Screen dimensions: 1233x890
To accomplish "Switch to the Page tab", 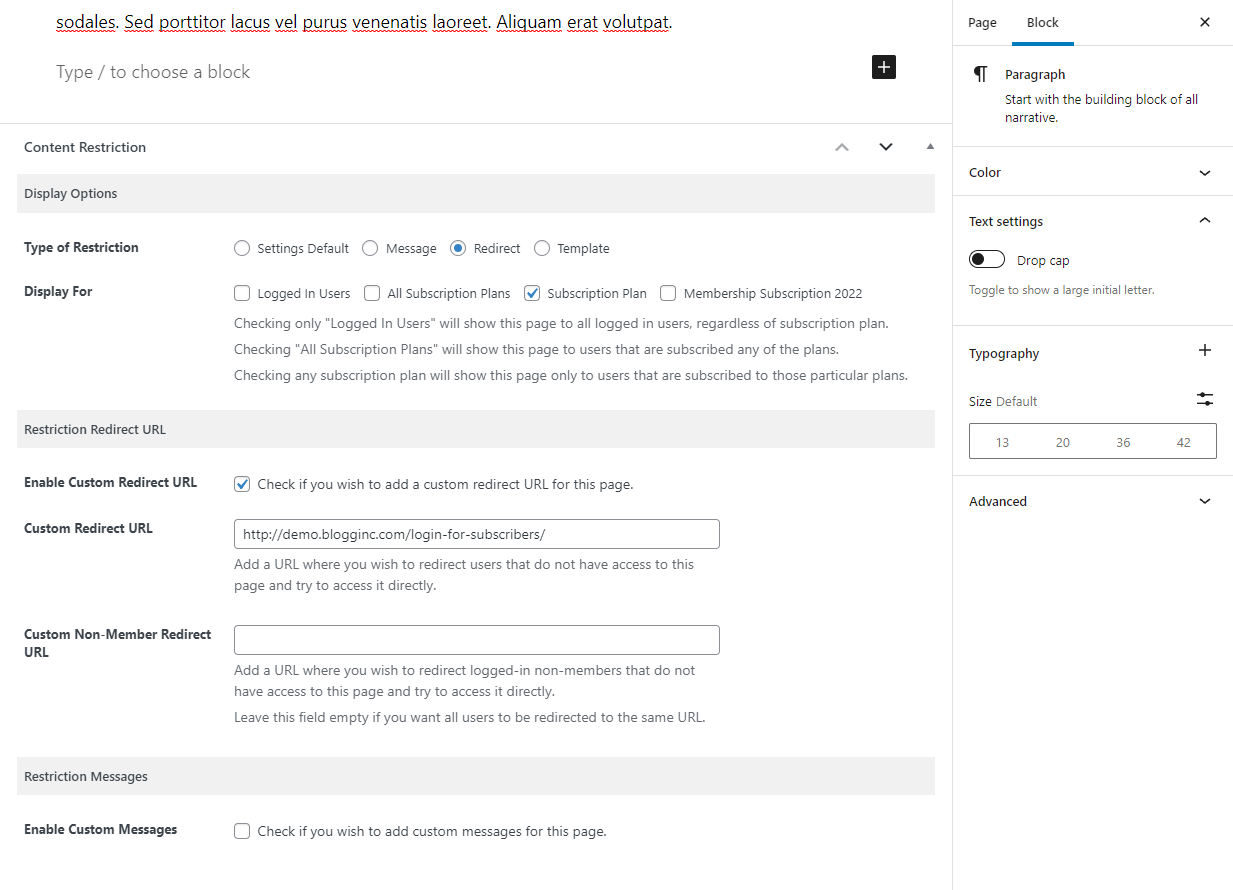I will 982,22.
